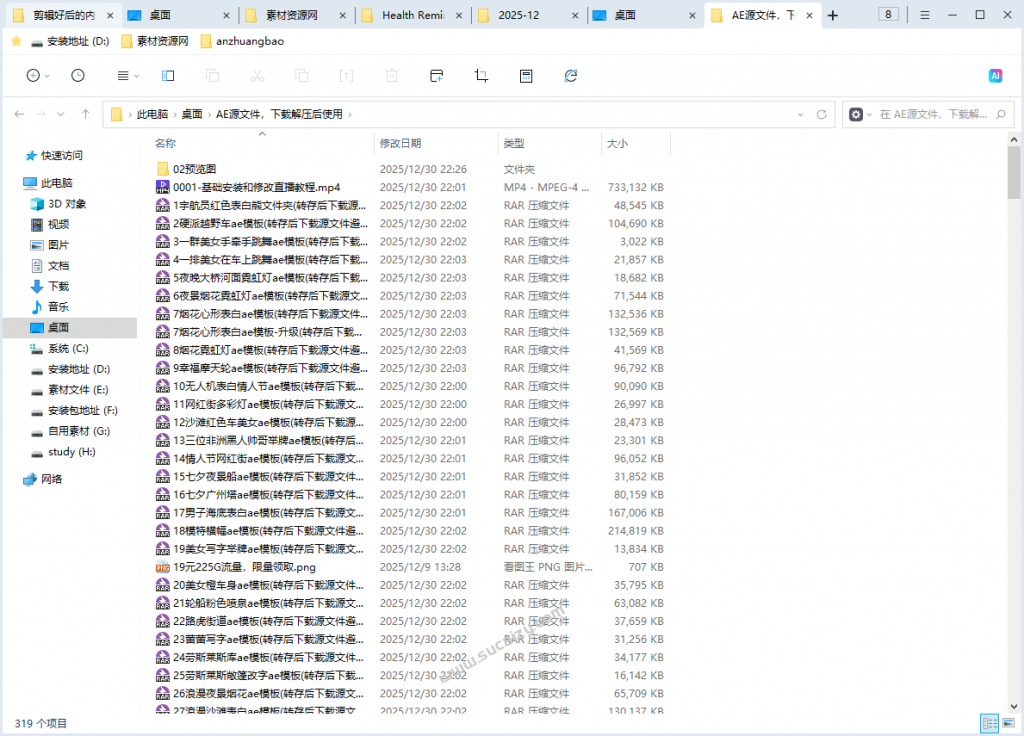Click the yellow star bookmark icon
1024x736 pixels.
pyautogui.click(x=16, y=41)
